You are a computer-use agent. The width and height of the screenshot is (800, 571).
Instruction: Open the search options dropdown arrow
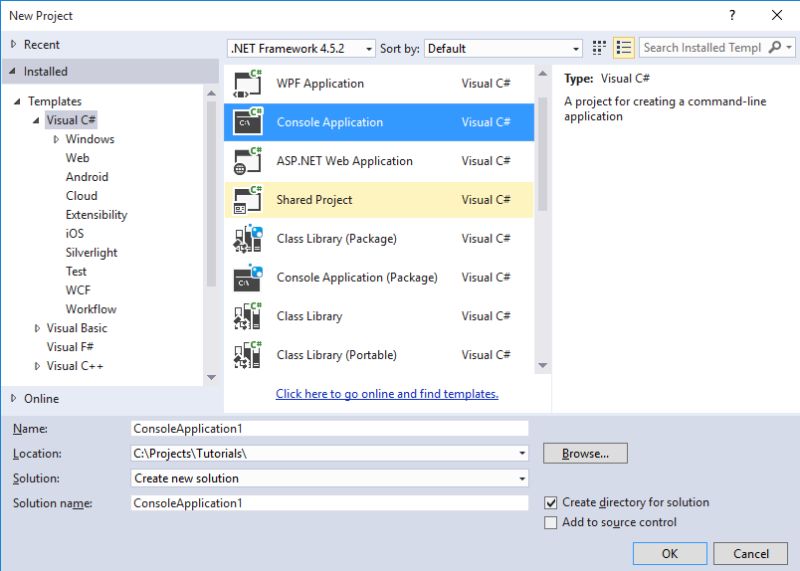point(789,47)
